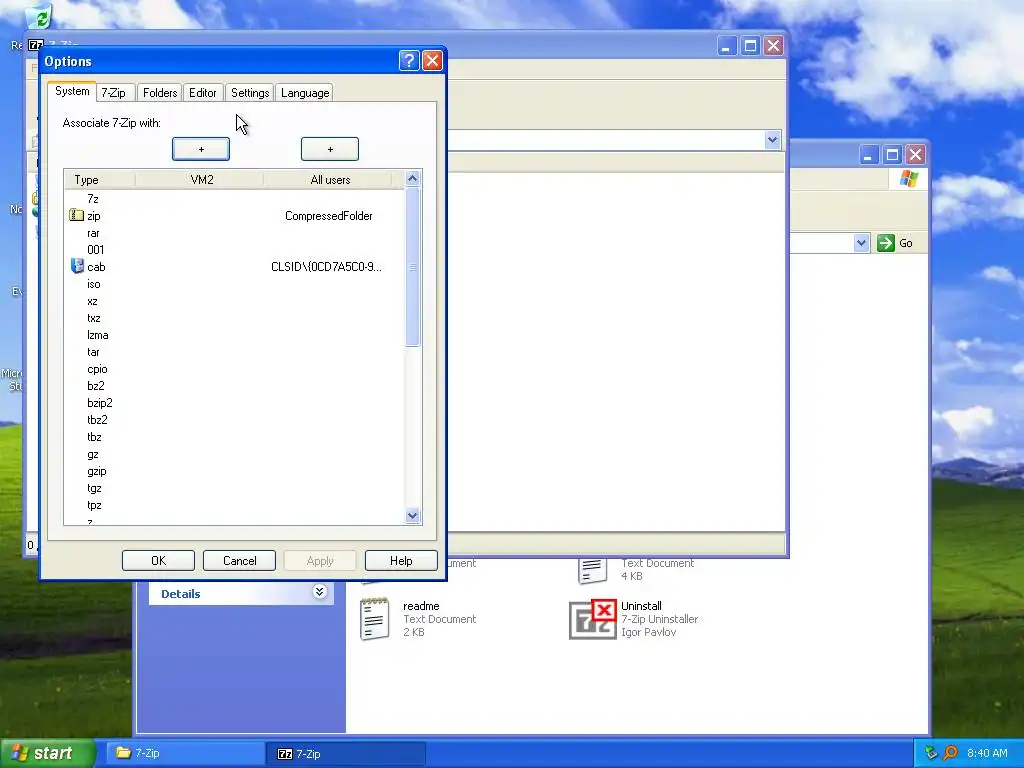This screenshot has width=1024, height=768.
Task: Click the Uninstall 7-Zip Uninstaller icon
Action: (x=592, y=619)
